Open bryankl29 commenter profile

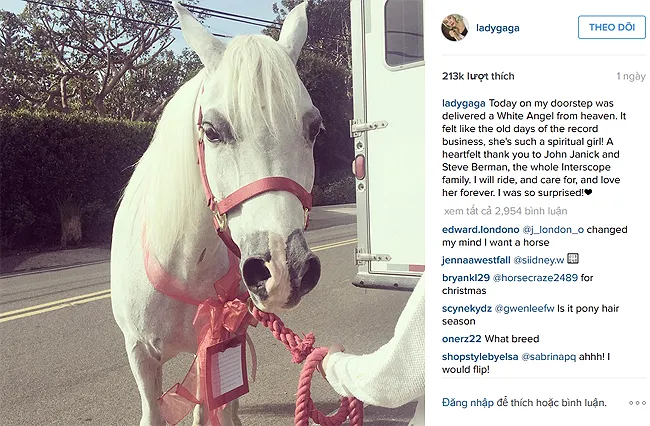466,278
